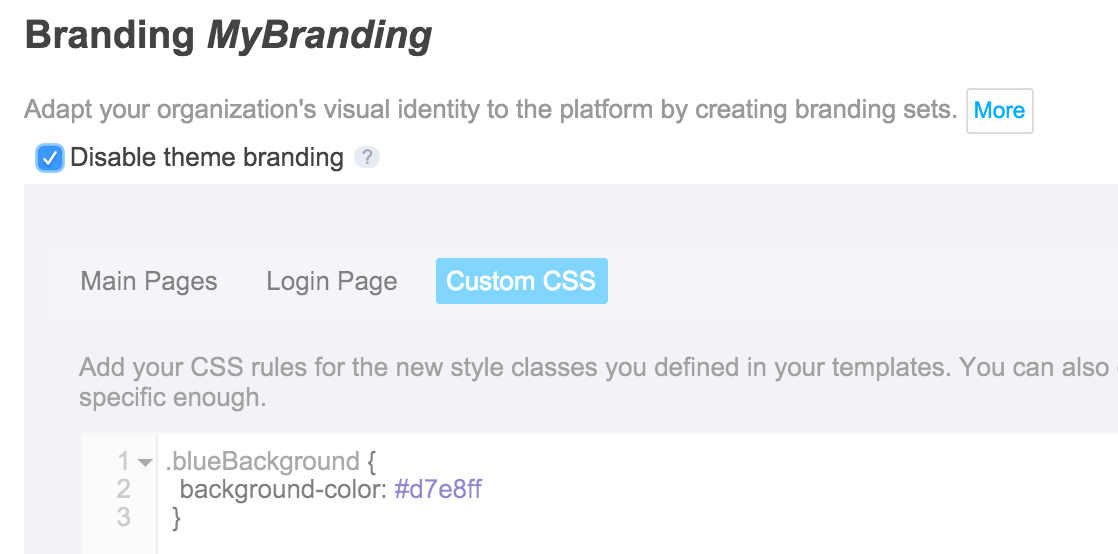Viewport: 1118px width, 554px height.
Task: Click the 'Adapt your organization's visual identity' description
Action: coord(491,110)
